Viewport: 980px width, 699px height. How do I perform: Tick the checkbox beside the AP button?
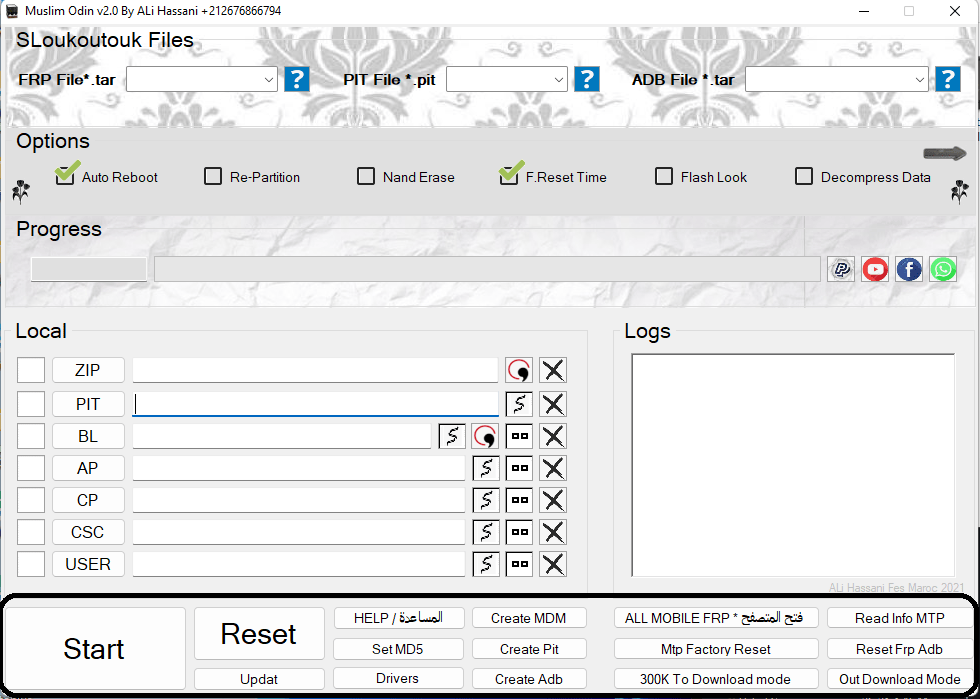(x=31, y=468)
